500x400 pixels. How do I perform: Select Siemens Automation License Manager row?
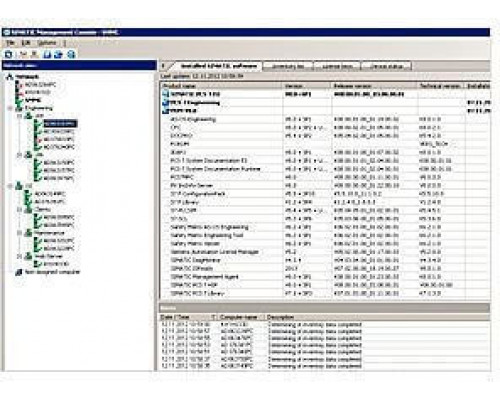pos(325,252)
